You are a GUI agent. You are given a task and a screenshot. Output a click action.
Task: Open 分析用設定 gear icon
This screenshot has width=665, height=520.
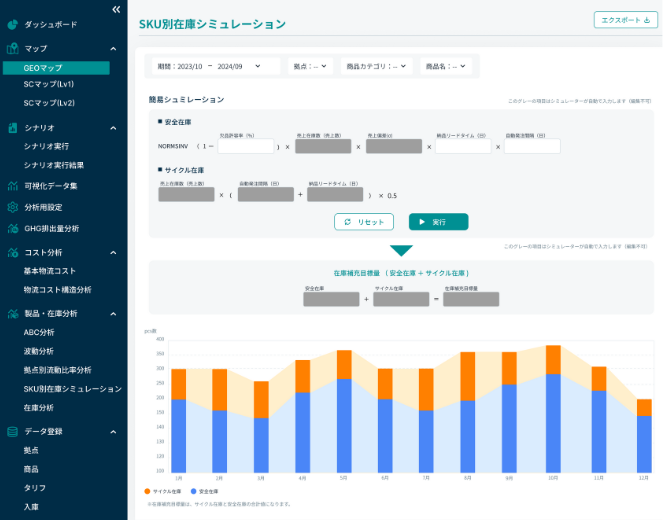point(13,207)
